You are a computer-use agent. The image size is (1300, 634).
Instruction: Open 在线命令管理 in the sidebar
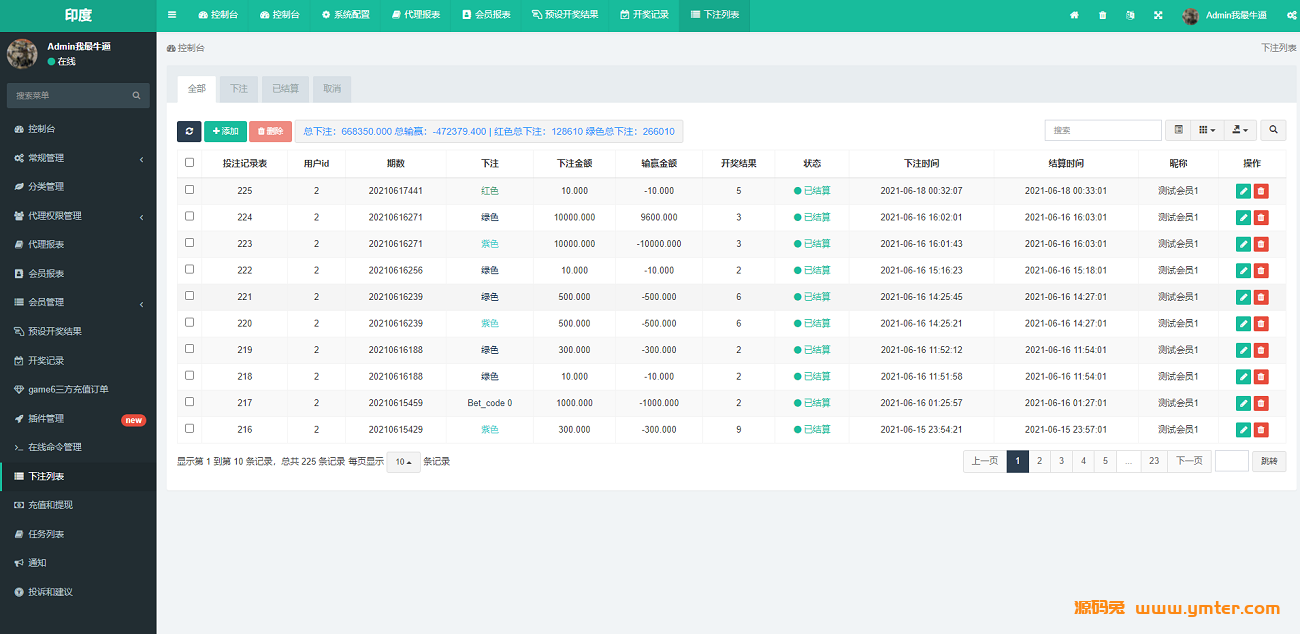pyautogui.click(x=78, y=447)
